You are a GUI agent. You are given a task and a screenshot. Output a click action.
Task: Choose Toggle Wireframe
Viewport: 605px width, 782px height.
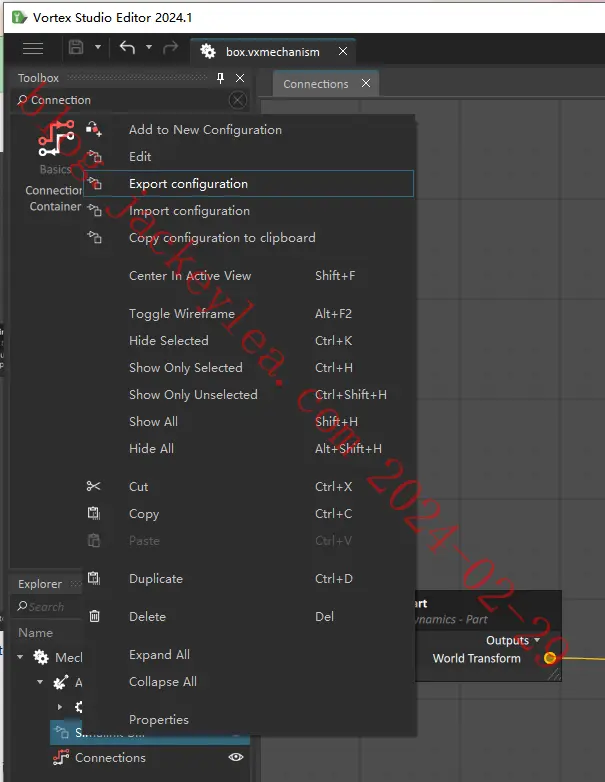[x=248, y=314]
